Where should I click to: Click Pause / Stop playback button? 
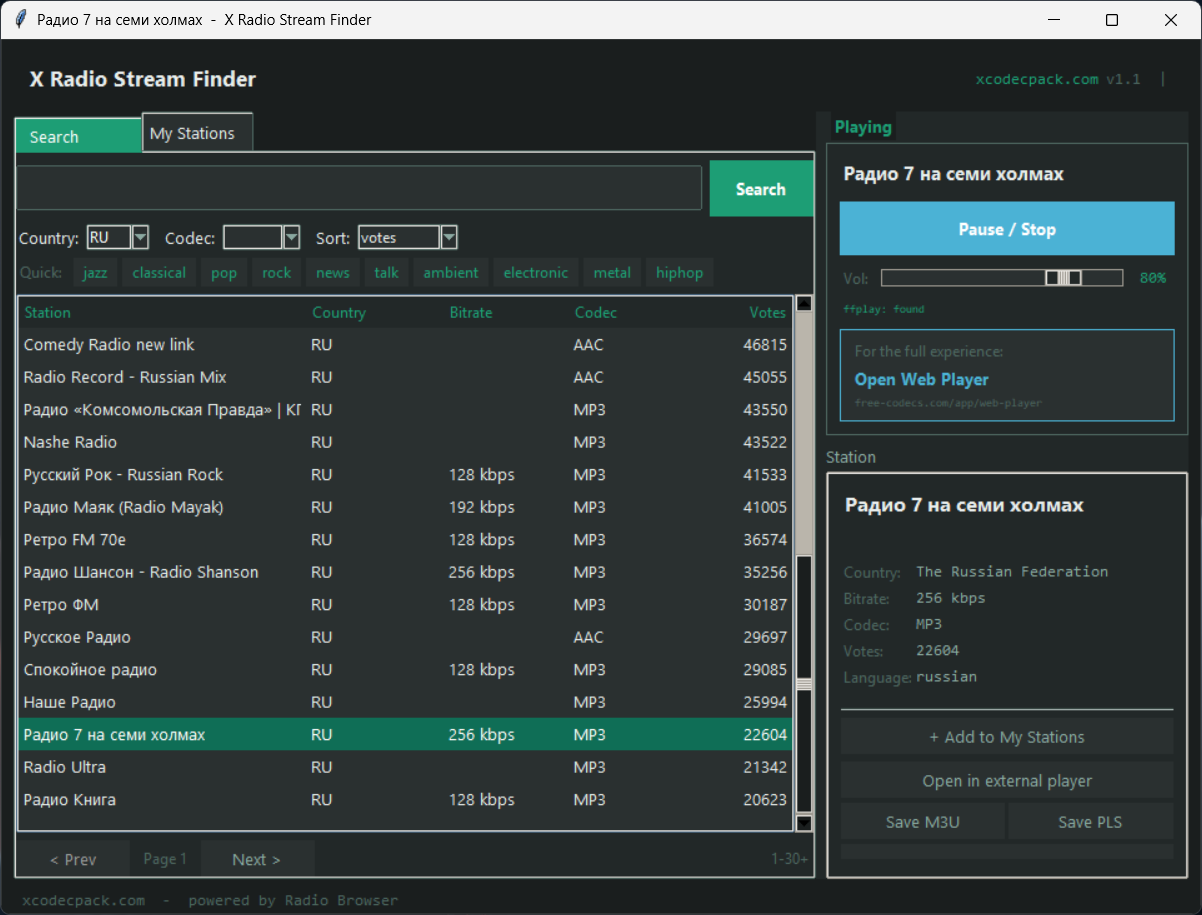(1006, 229)
